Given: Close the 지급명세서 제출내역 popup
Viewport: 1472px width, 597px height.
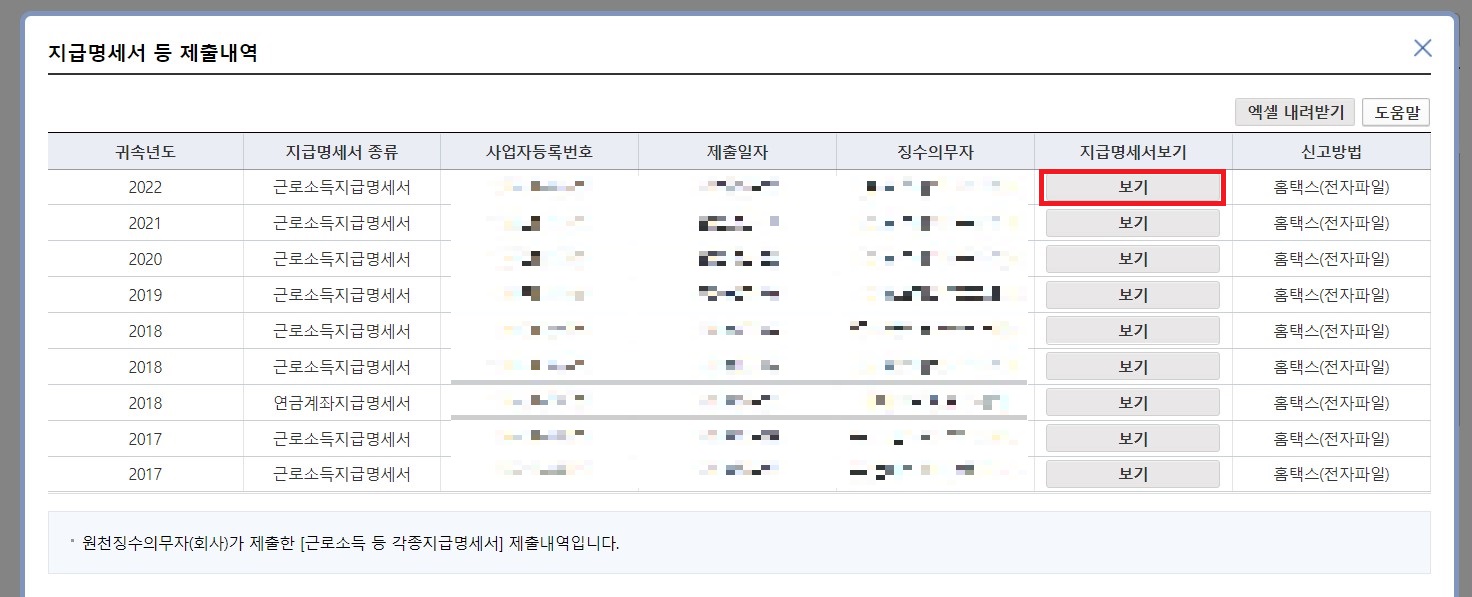Looking at the screenshot, I should click(x=1422, y=47).
